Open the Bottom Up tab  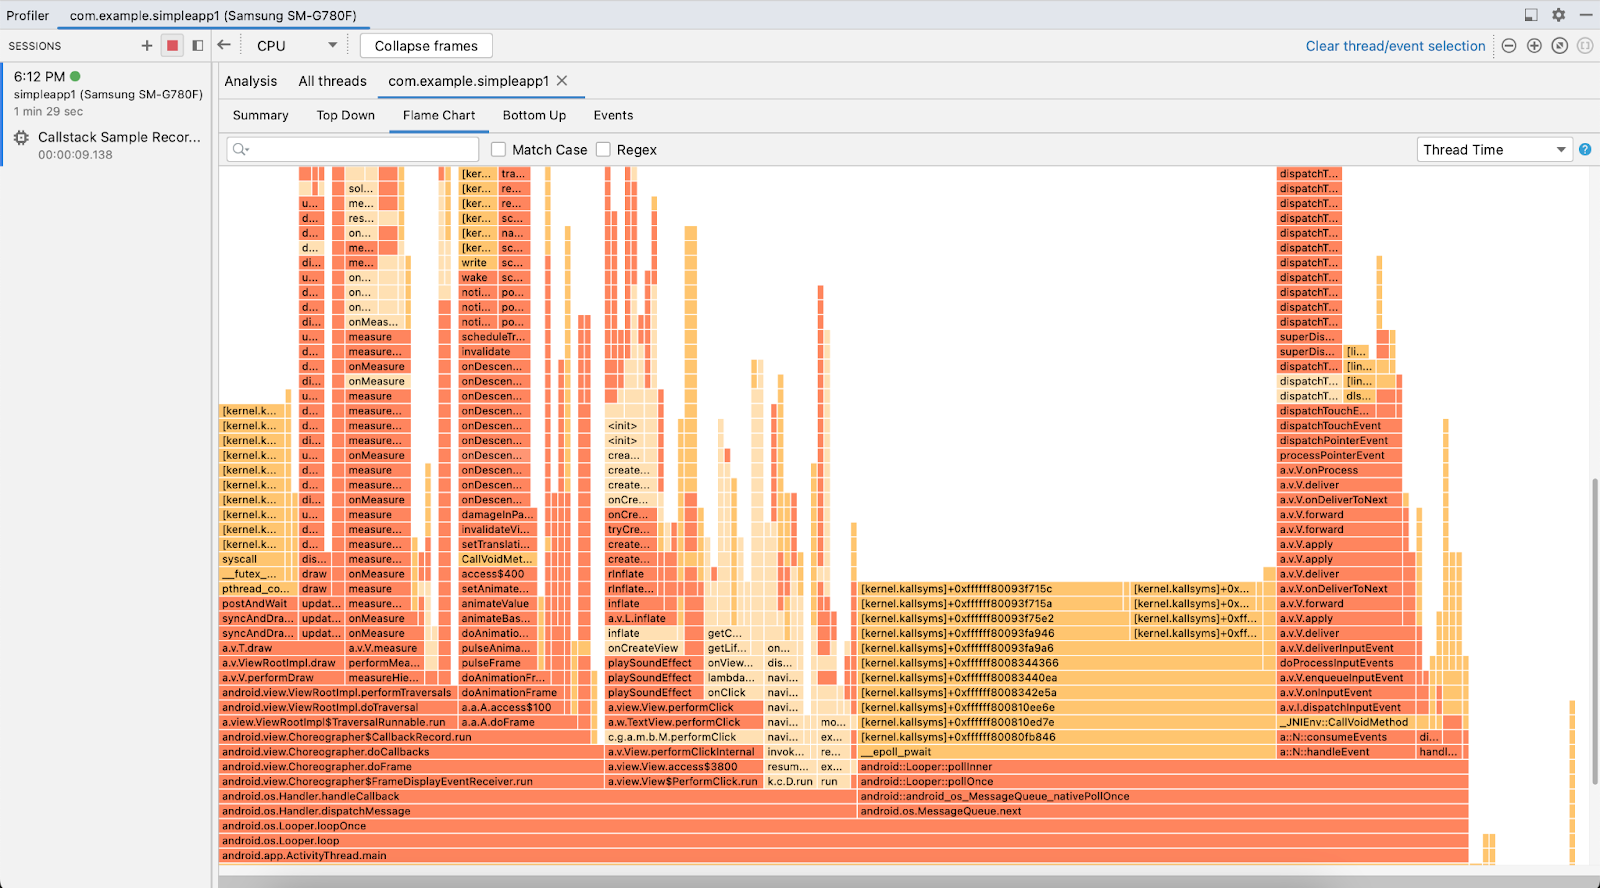pos(534,115)
